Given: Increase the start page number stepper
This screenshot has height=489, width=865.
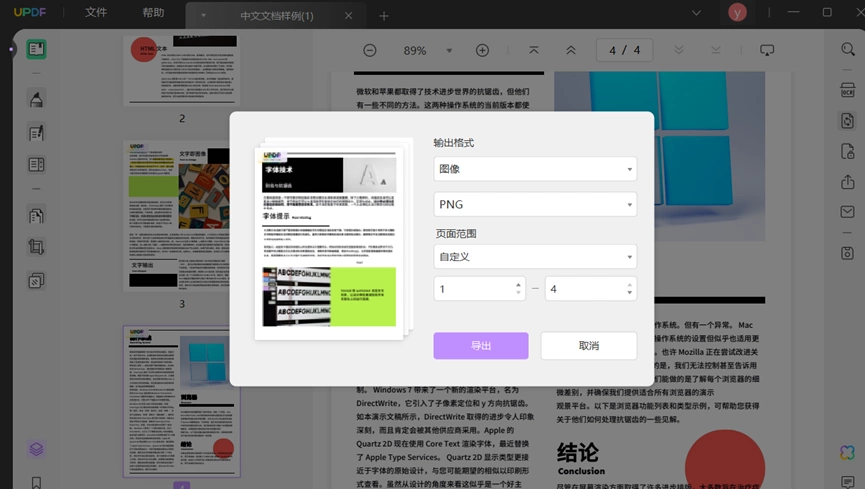Looking at the screenshot, I should [518, 285].
